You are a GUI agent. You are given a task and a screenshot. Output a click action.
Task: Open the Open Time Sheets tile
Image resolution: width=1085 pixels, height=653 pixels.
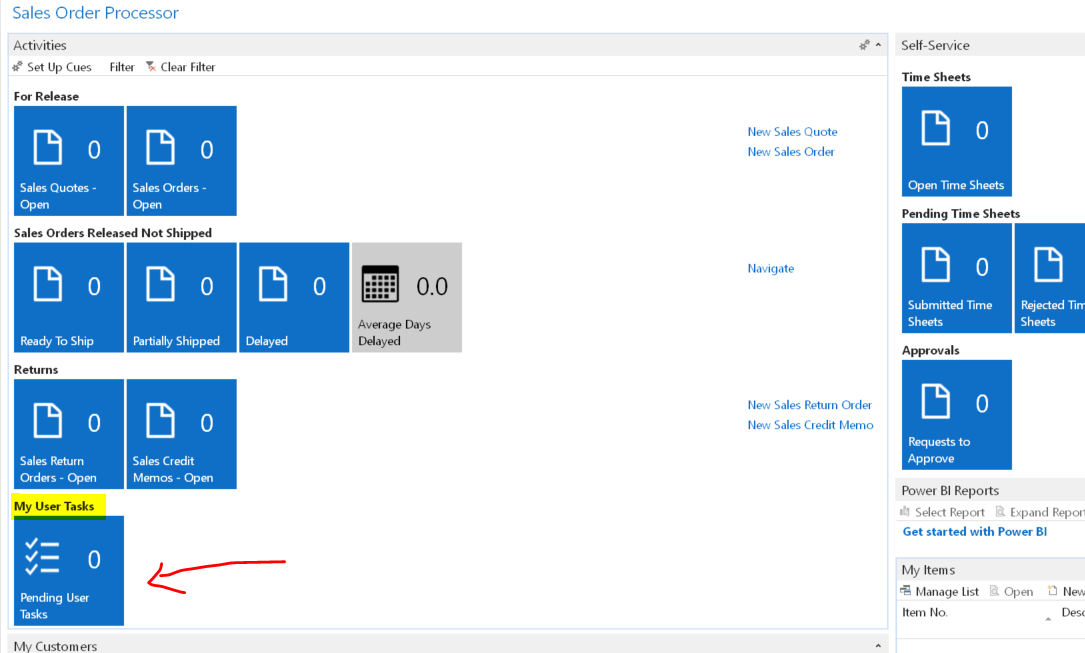click(x=956, y=141)
